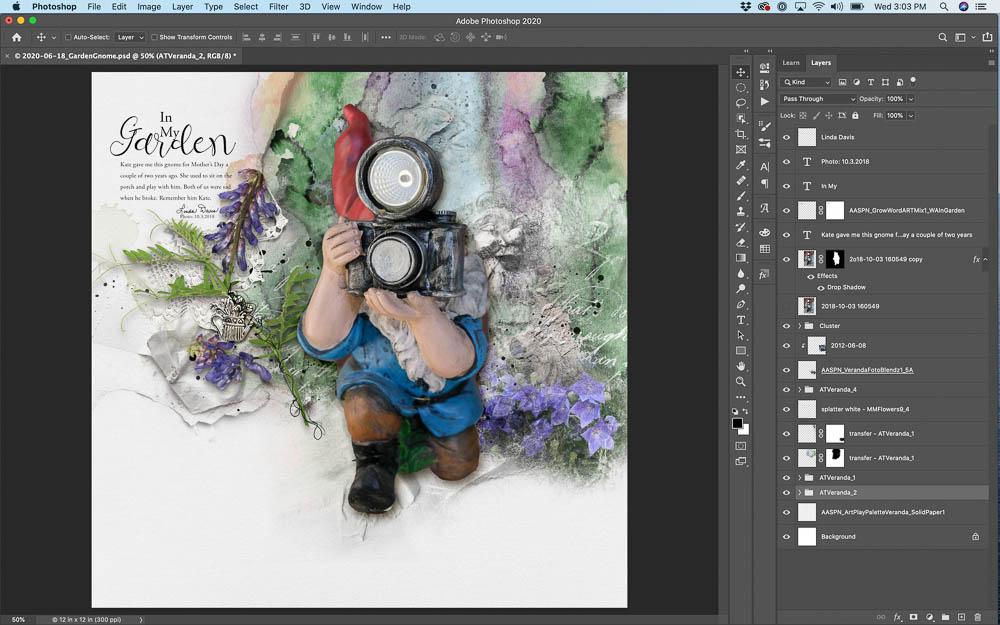The image size is (1000, 625).
Task: Select the Gradient tool
Action: coord(740,258)
